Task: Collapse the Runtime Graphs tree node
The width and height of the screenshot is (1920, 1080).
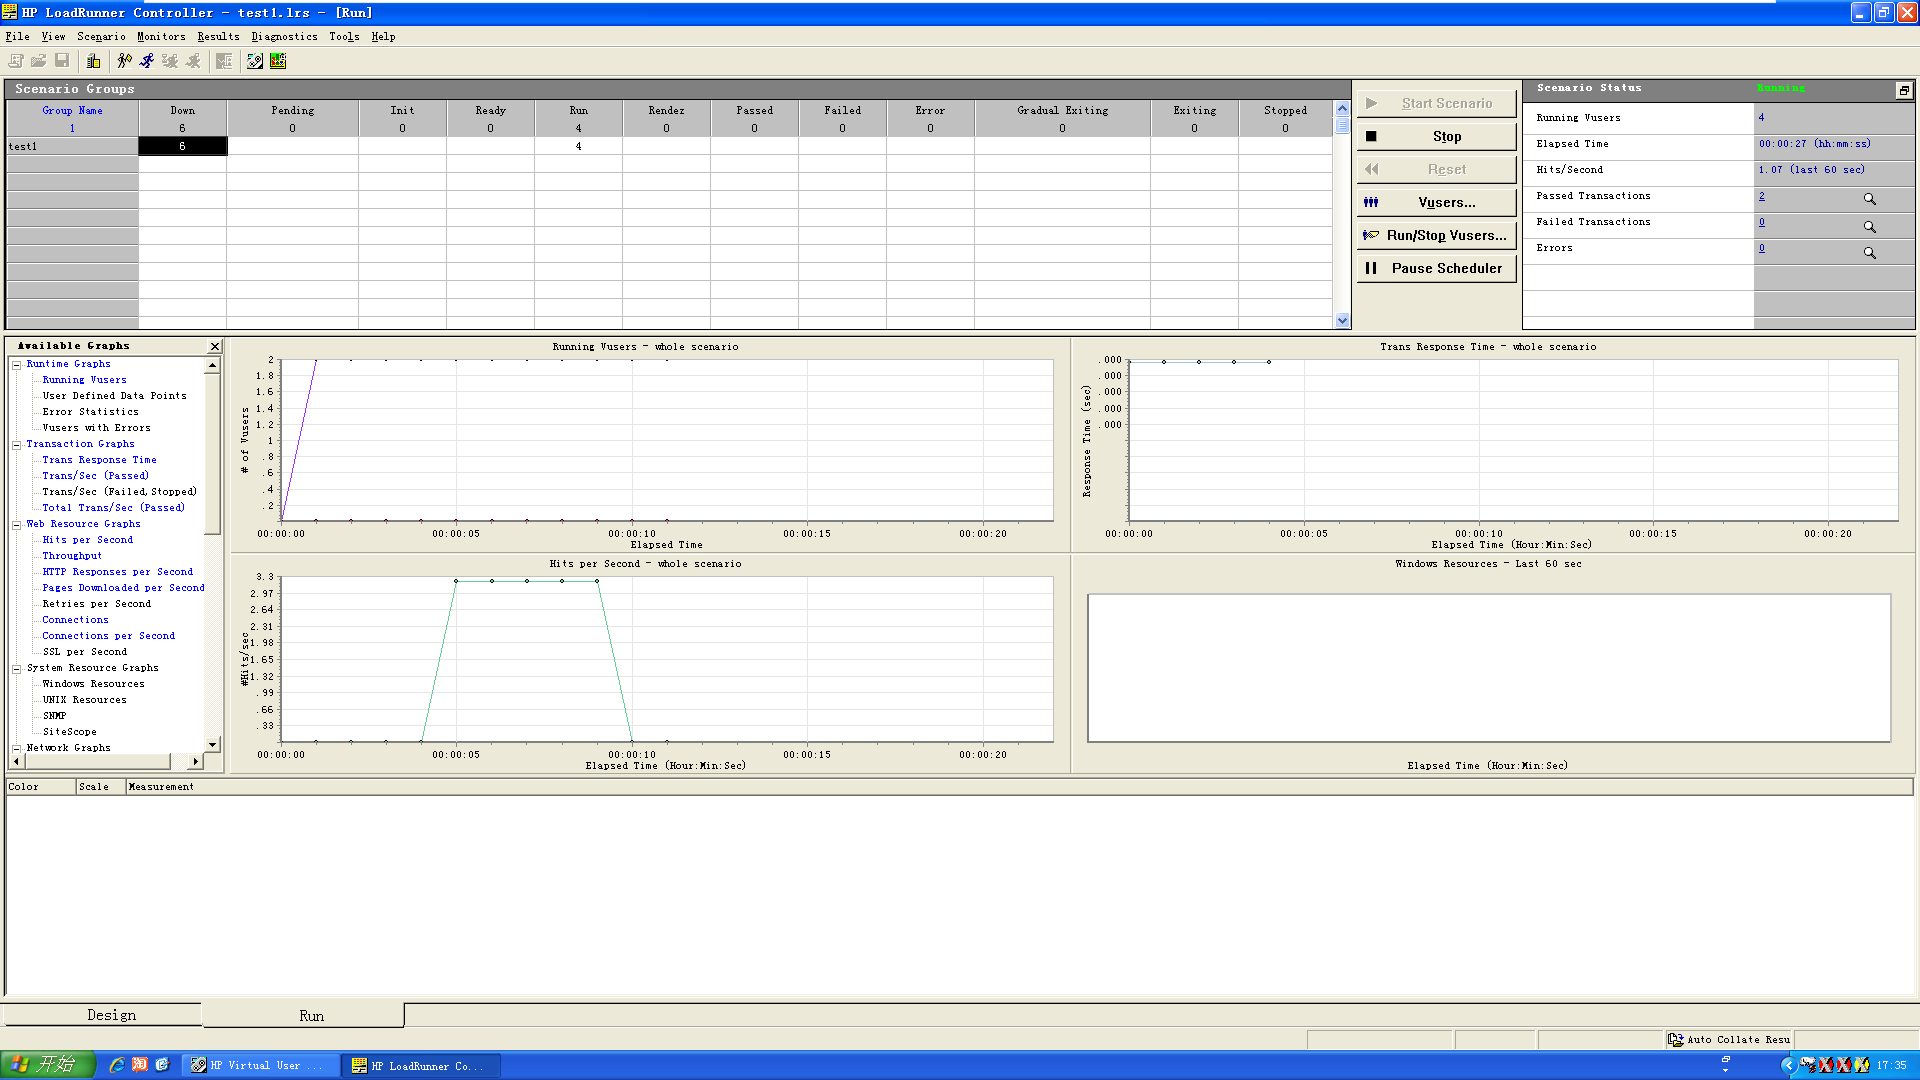Action: tap(17, 365)
